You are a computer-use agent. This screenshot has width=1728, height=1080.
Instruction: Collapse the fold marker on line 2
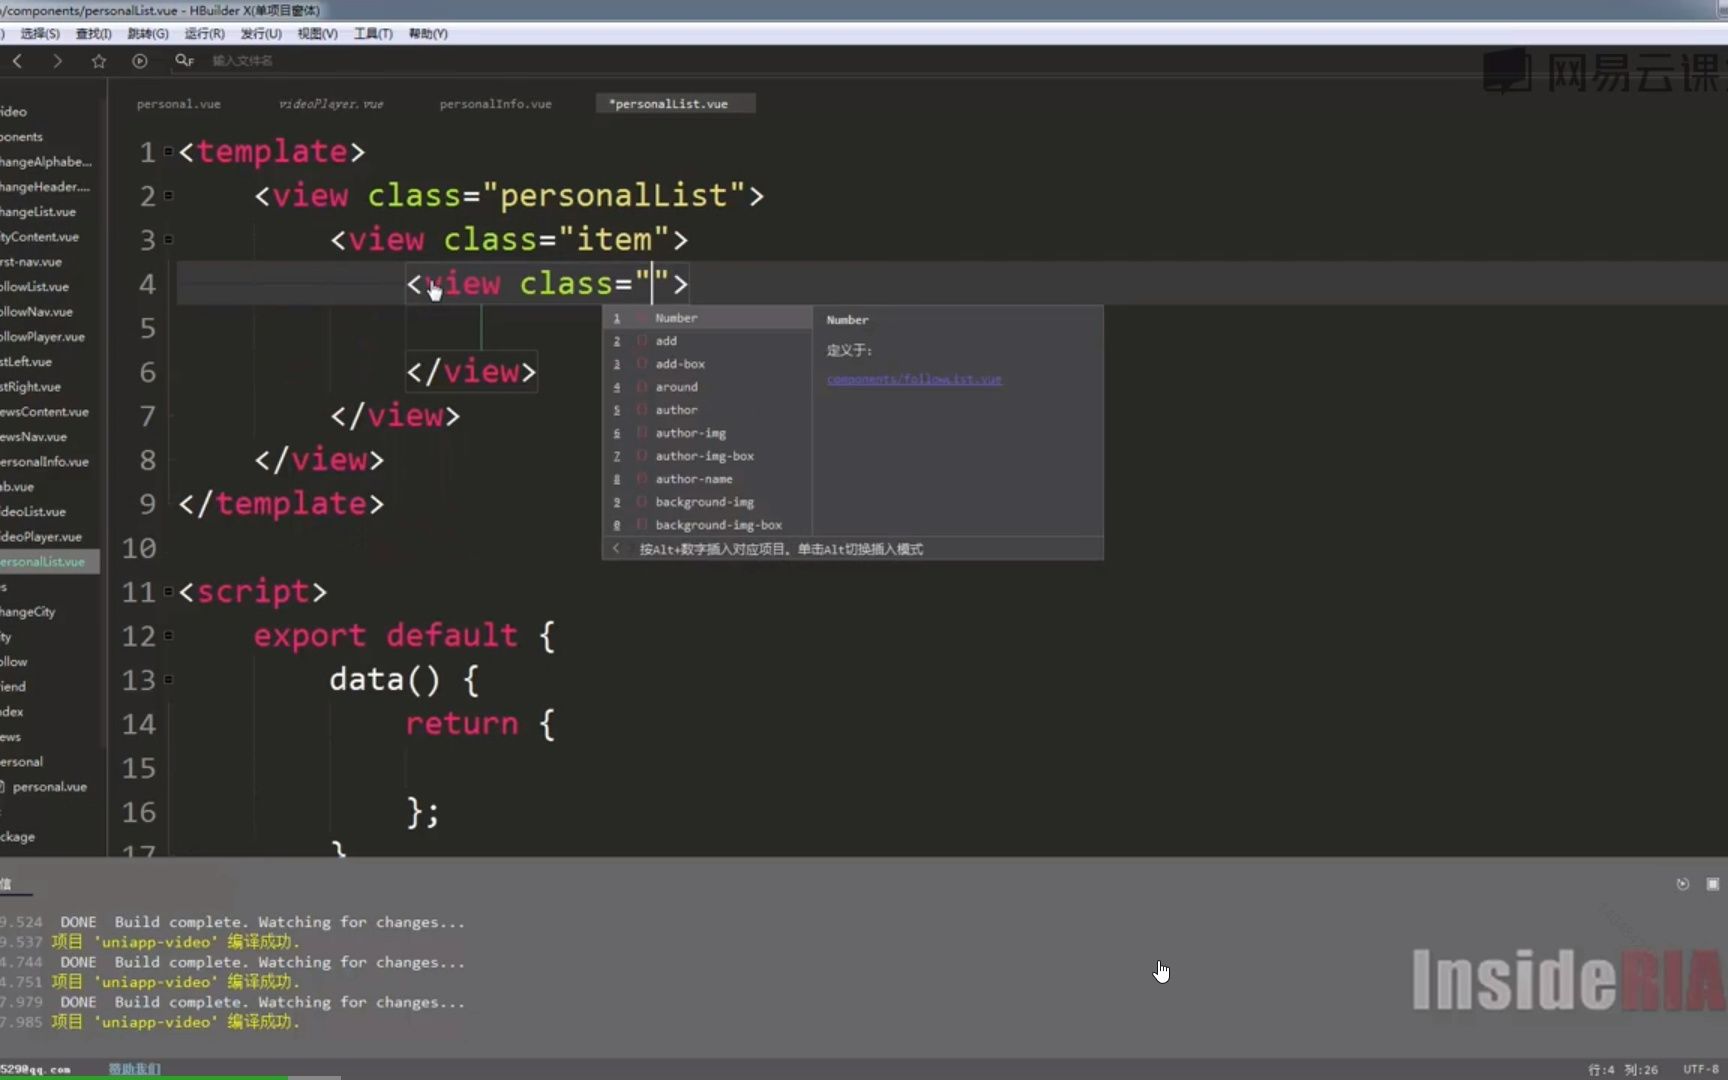168,196
